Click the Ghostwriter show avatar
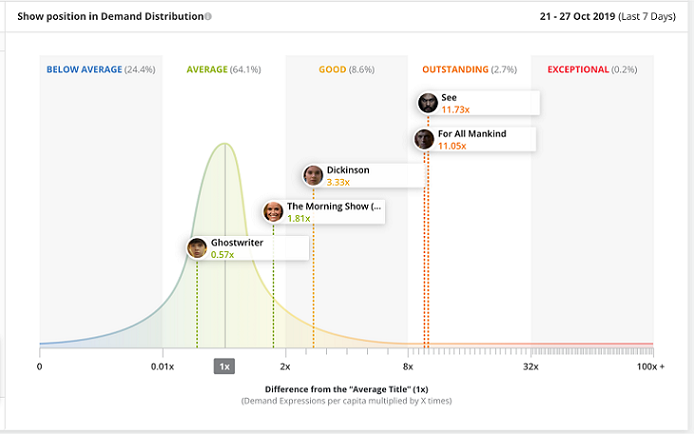Screen dimensions: 694x434 (x=197, y=248)
